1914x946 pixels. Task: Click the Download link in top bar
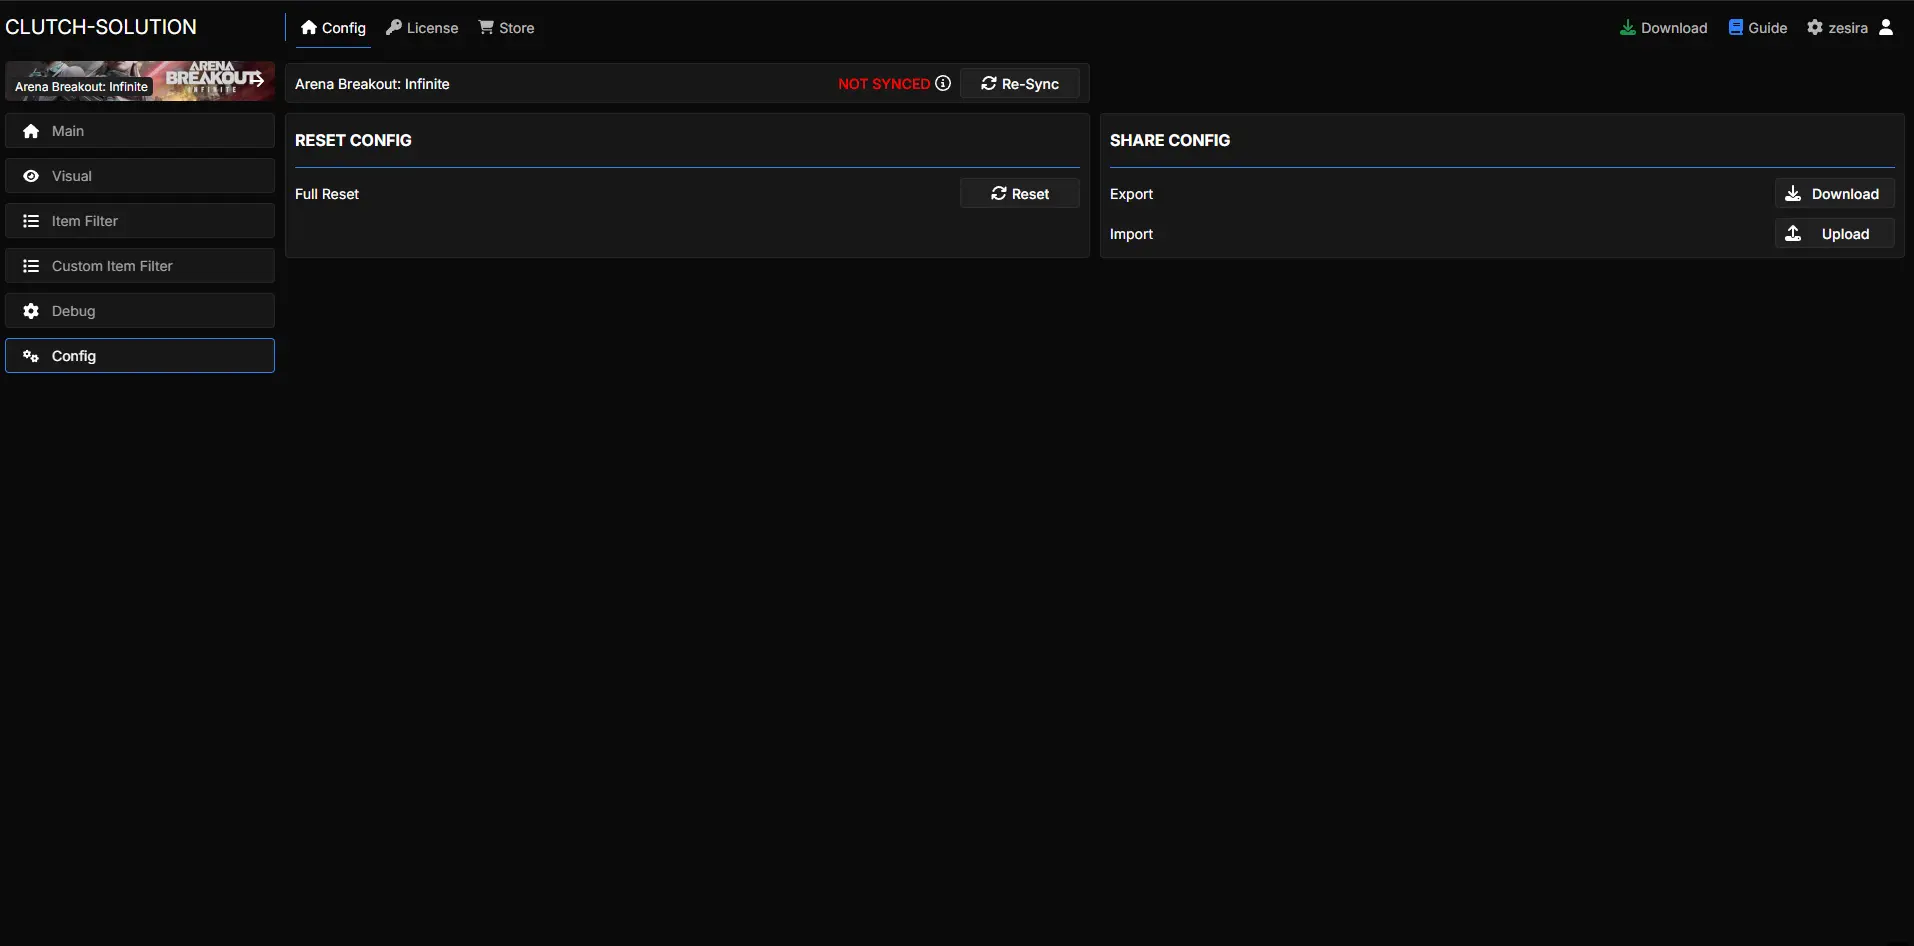(x=1663, y=28)
